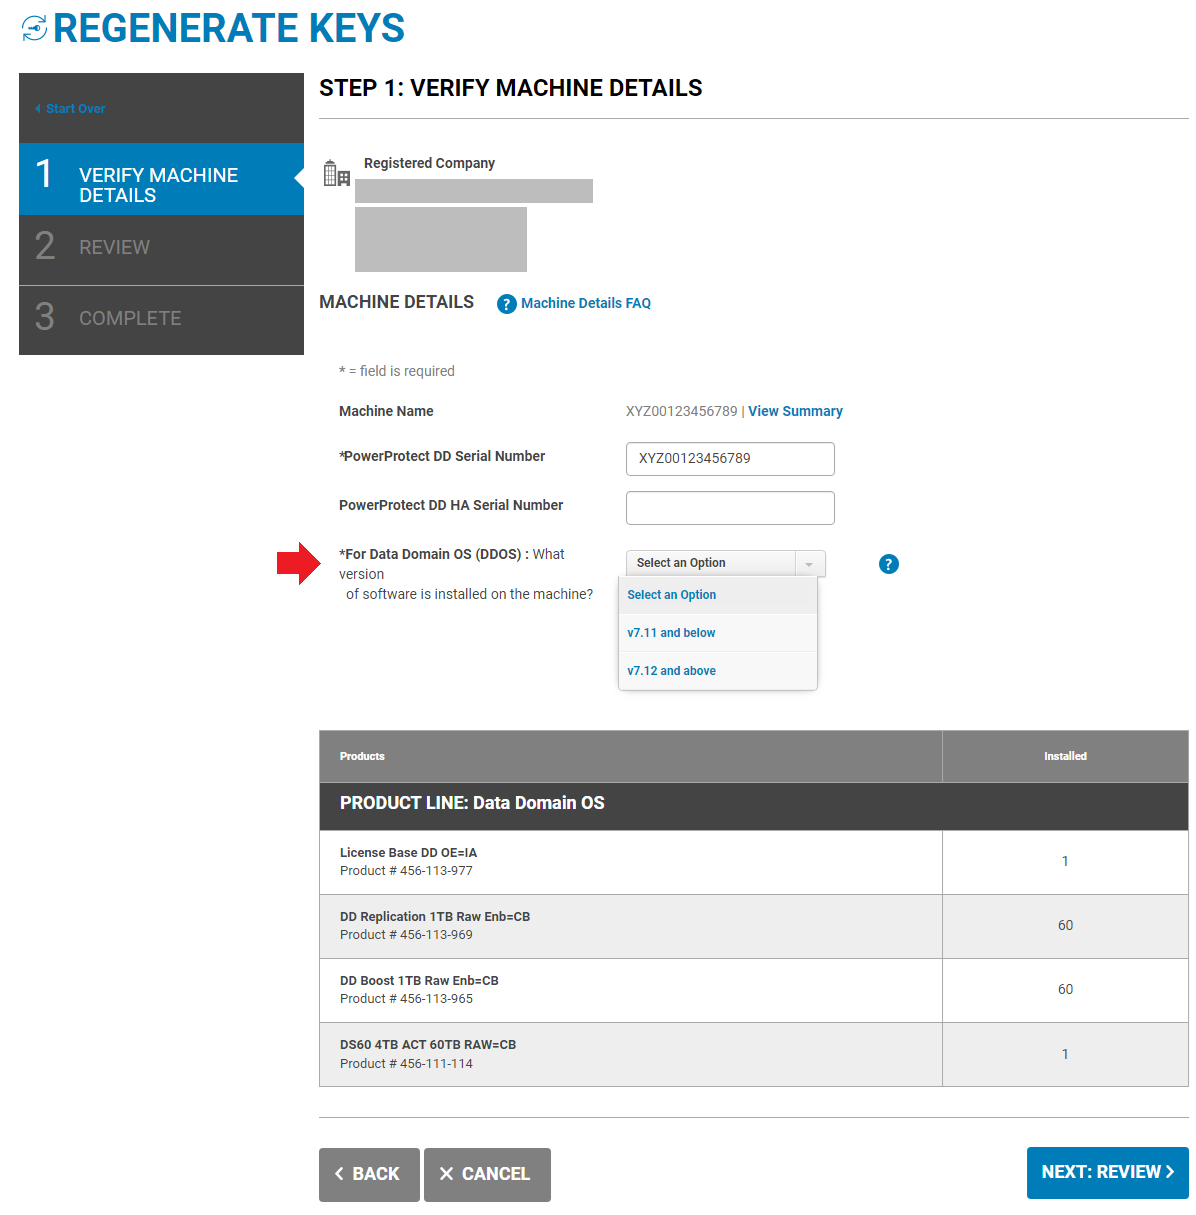Image resolution: width=1196 pixels, height=1215 pixels.
Task: Click the forward chevron on NEXT: REVIEW
Action: tap(1170, 1171)
